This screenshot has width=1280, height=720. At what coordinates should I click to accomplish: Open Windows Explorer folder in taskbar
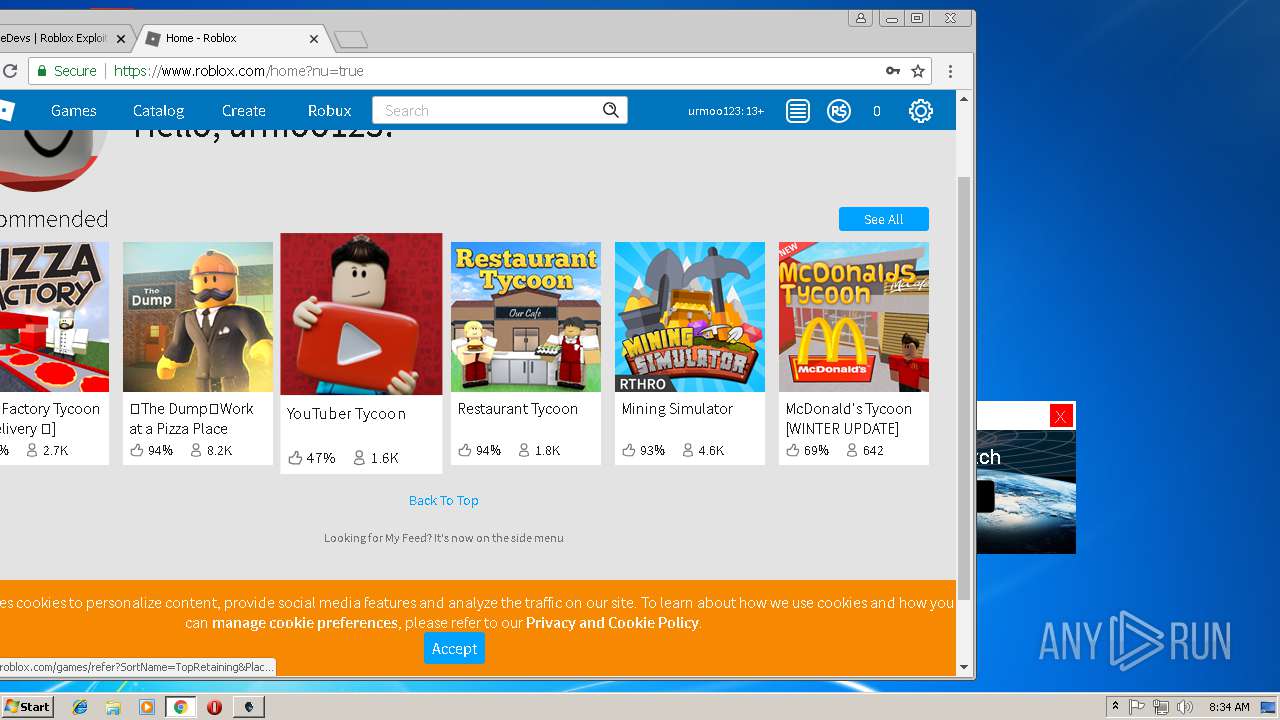(113, 707)
